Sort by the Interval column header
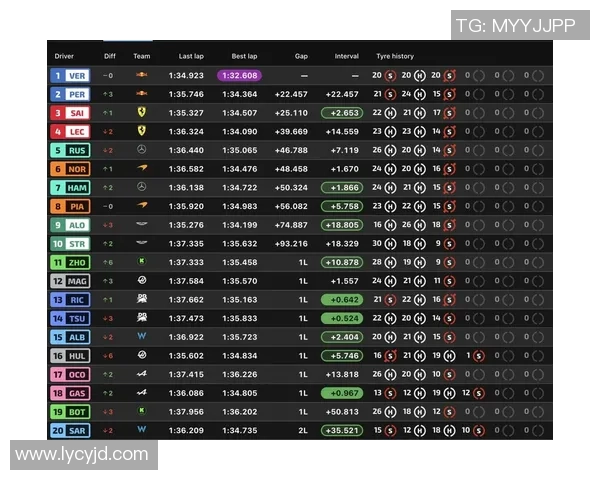The image size is (600, 480). point(347,56)
